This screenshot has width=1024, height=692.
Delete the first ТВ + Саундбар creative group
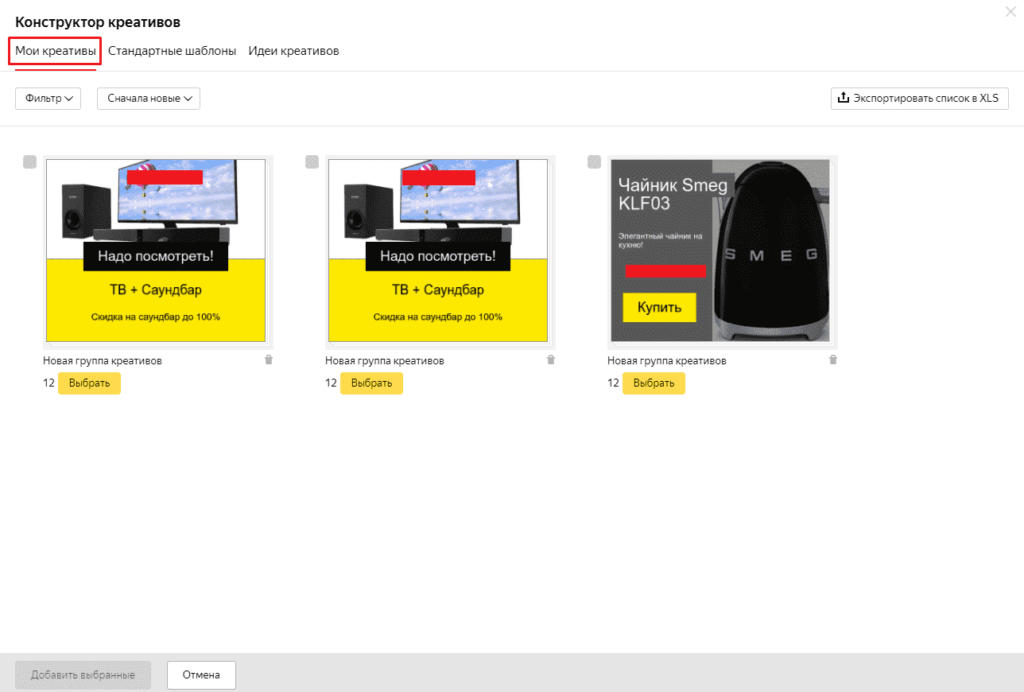[x=268, y=360]
